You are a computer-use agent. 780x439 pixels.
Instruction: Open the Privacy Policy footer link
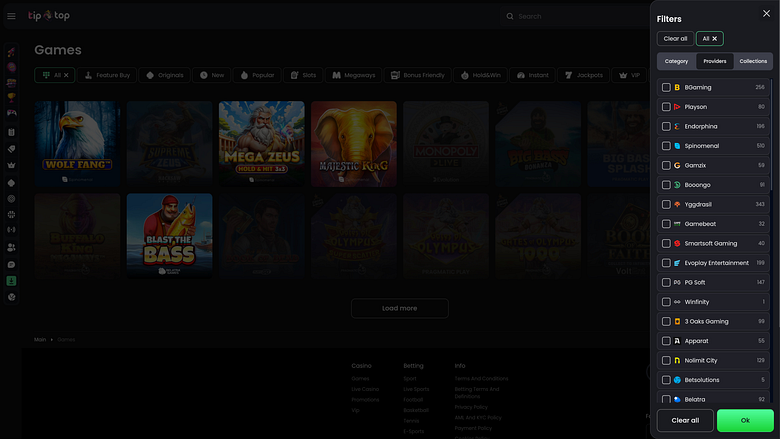click(x=471, y=407)
